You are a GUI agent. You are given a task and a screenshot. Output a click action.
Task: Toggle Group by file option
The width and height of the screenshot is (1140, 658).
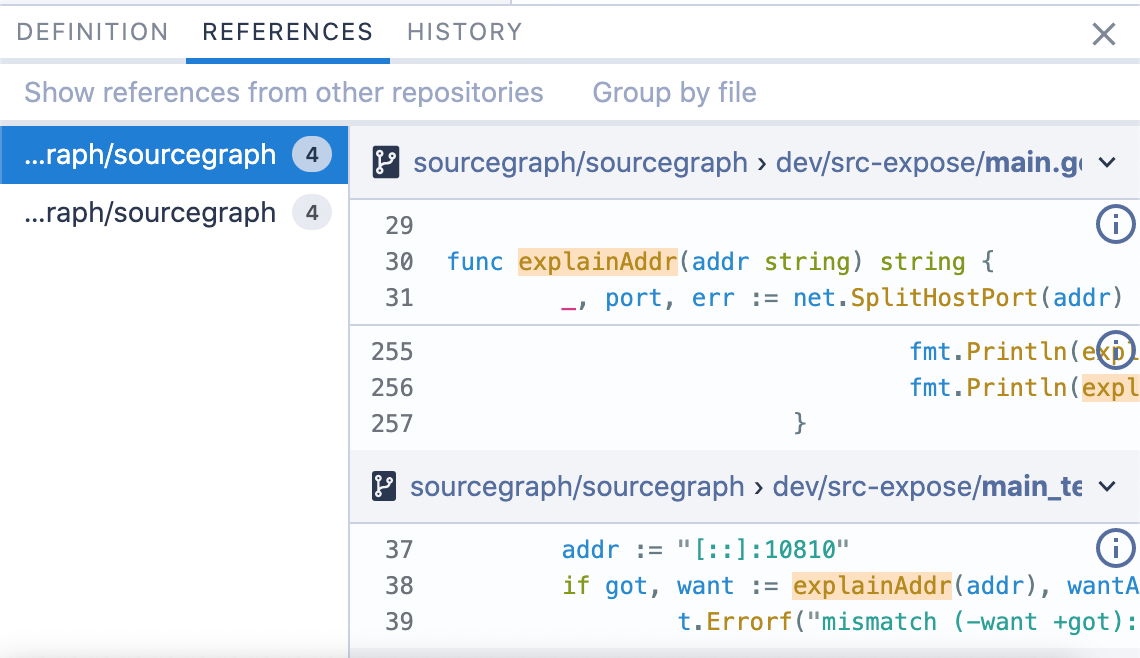click(674, 93)
